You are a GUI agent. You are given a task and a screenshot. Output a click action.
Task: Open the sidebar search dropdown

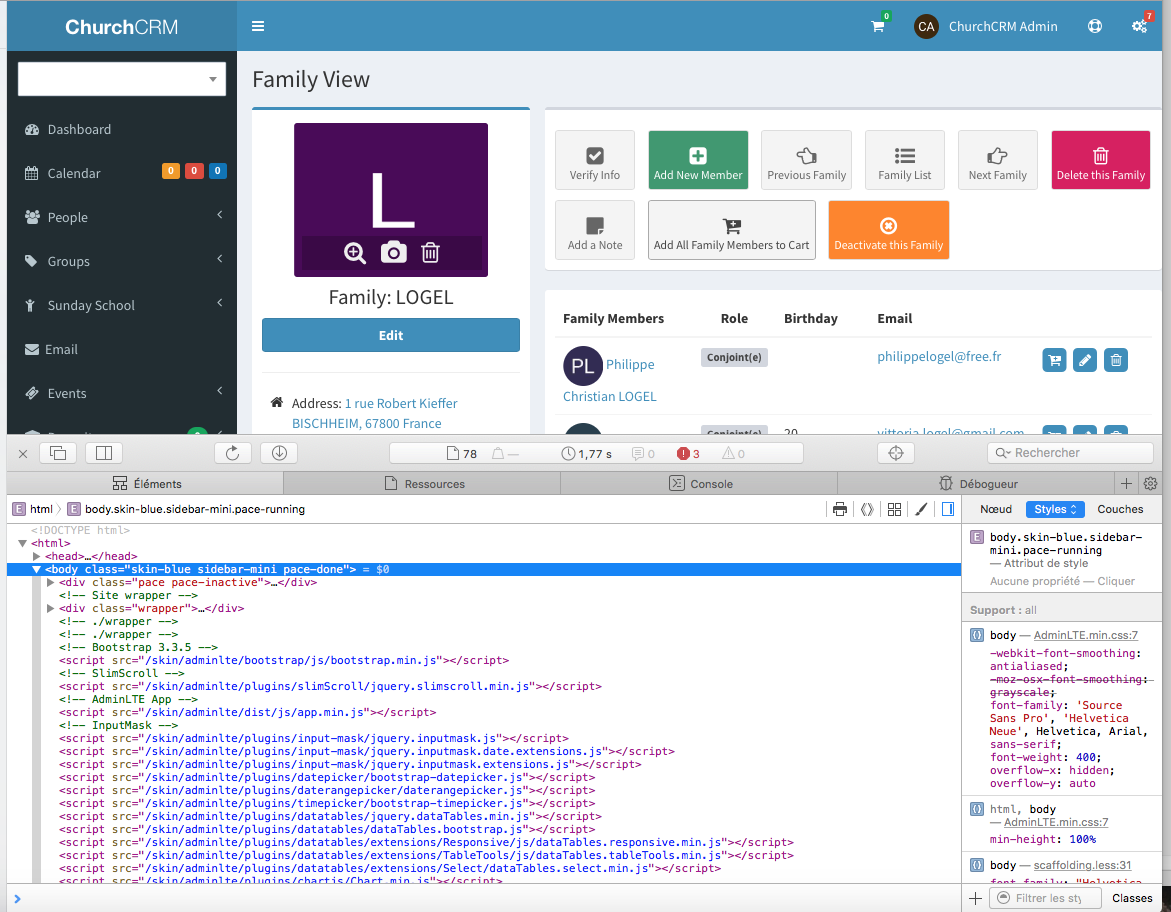click(x=122, y=79)
